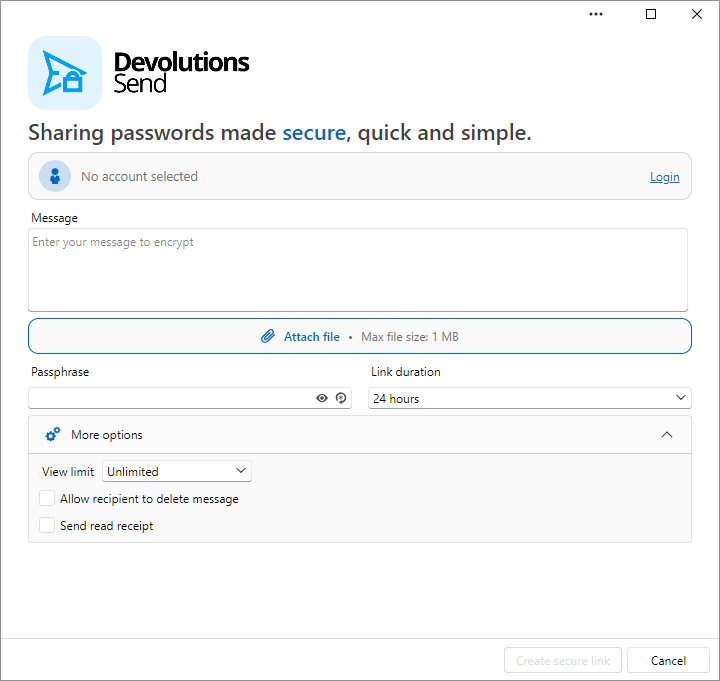The height and width of the screenshot is (681, 720).
Task: Open the View limit dropdown
Action: pos(177,471)
